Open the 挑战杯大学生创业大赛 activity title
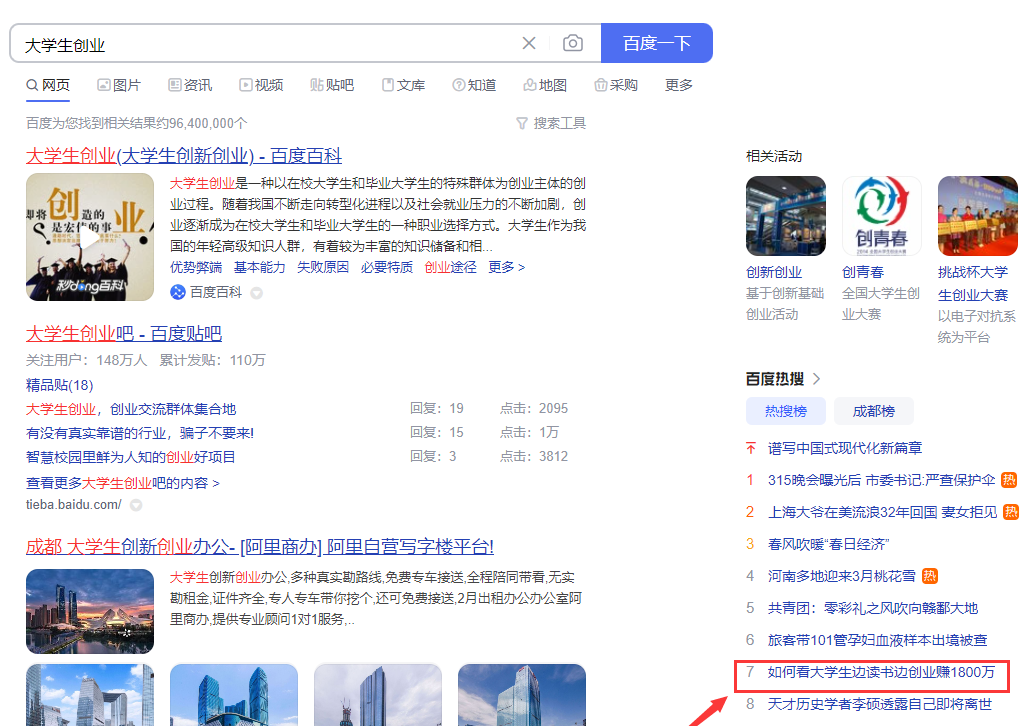The height and width of the screenshot is (726, 1020). (x=973, y=284)
